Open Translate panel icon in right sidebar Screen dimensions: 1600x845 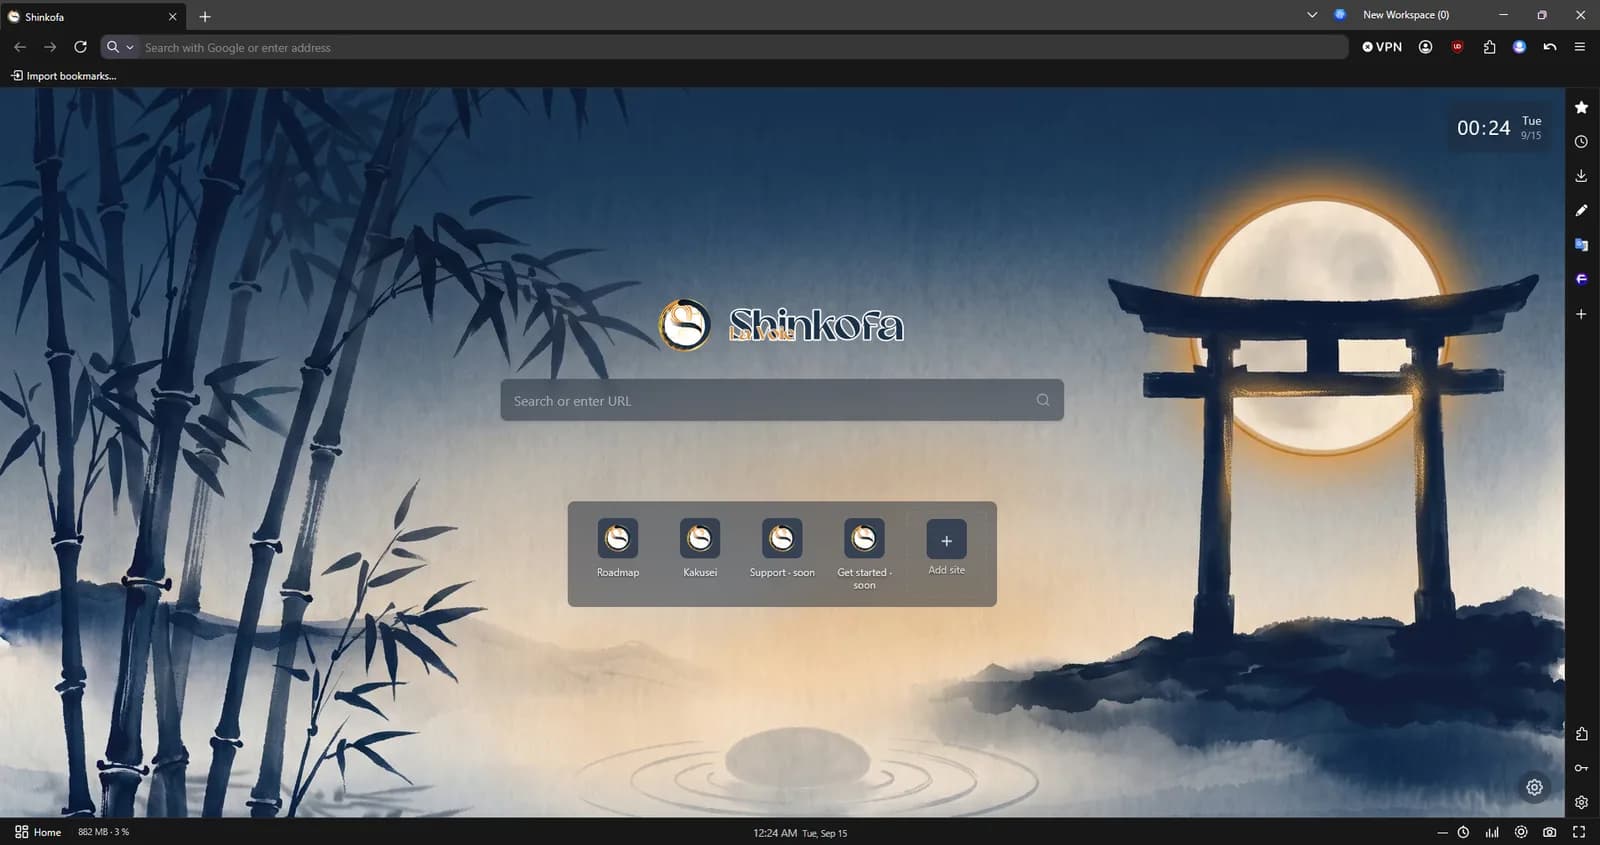(x=1581, y=245)
